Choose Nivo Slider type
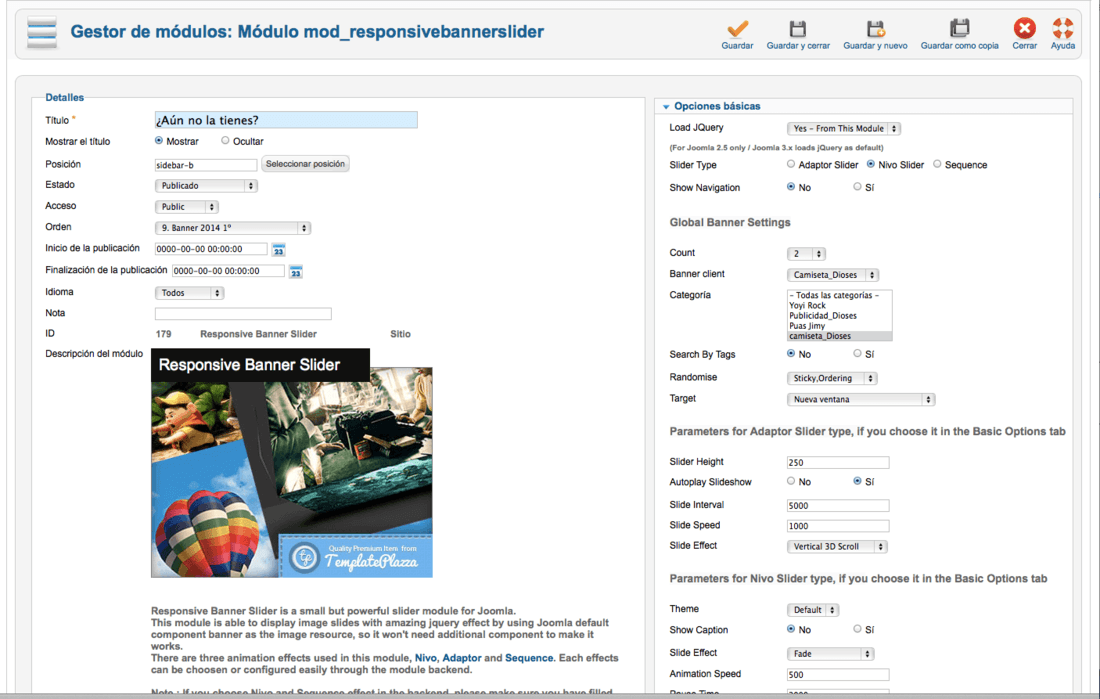1100x699 pixels. (871, 164)
